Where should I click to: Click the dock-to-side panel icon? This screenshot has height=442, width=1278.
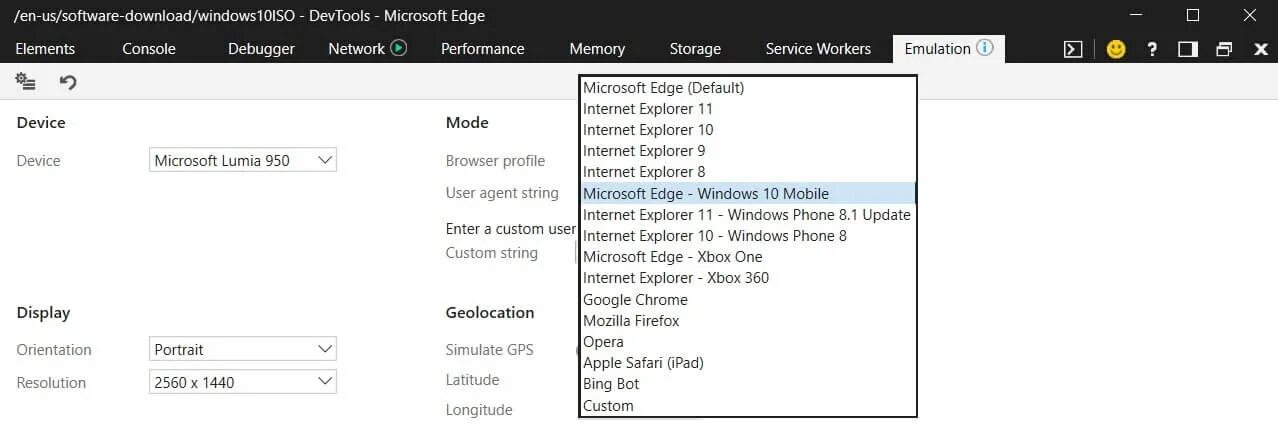click(x=1188, y=49)
